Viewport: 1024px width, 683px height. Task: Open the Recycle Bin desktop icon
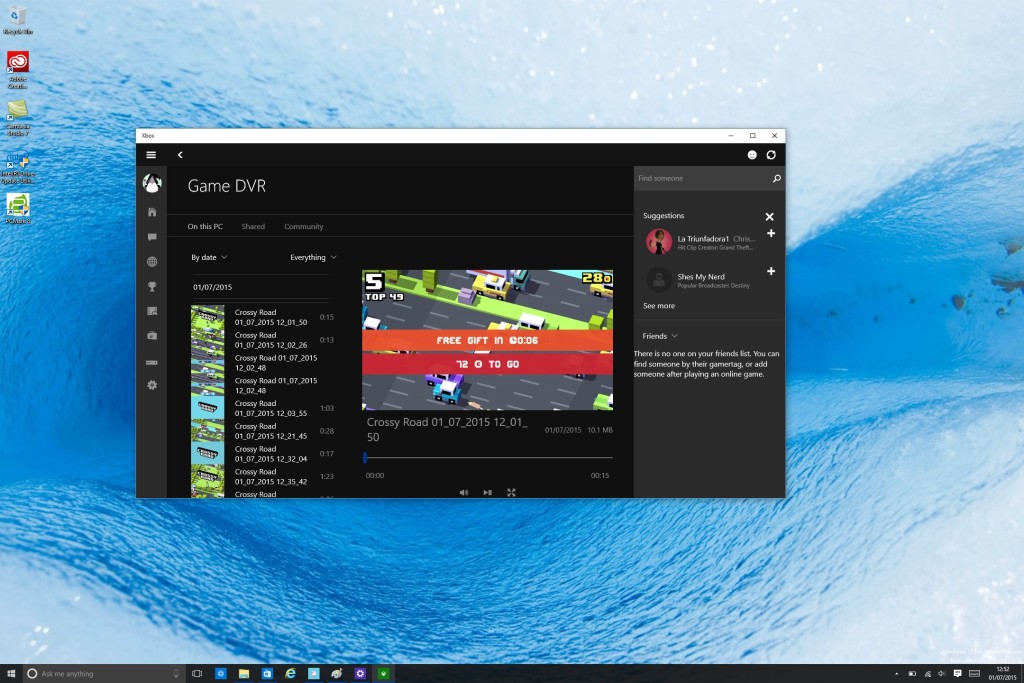[18, 20]
